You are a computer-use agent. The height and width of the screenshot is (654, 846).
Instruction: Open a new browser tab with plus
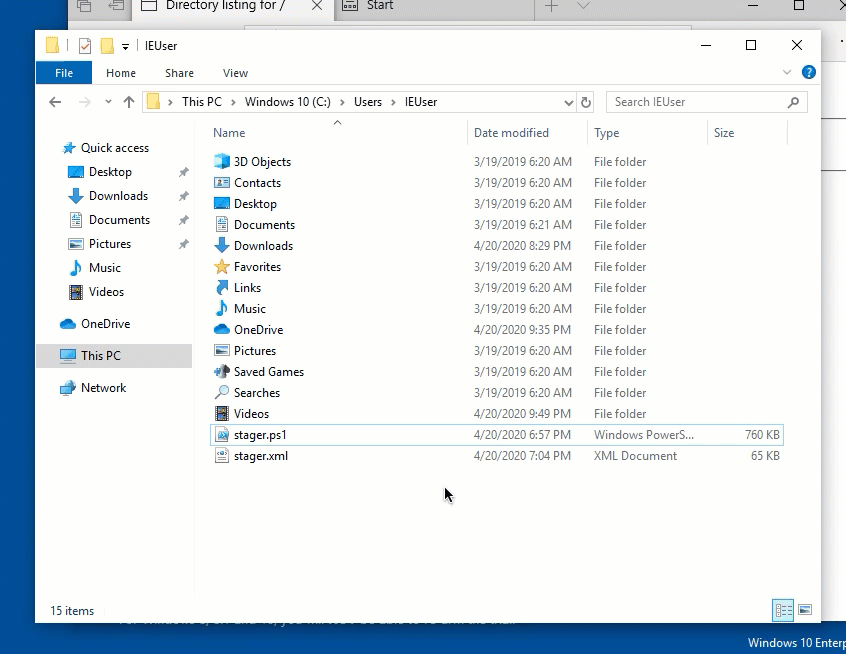(x=551, y=6)
